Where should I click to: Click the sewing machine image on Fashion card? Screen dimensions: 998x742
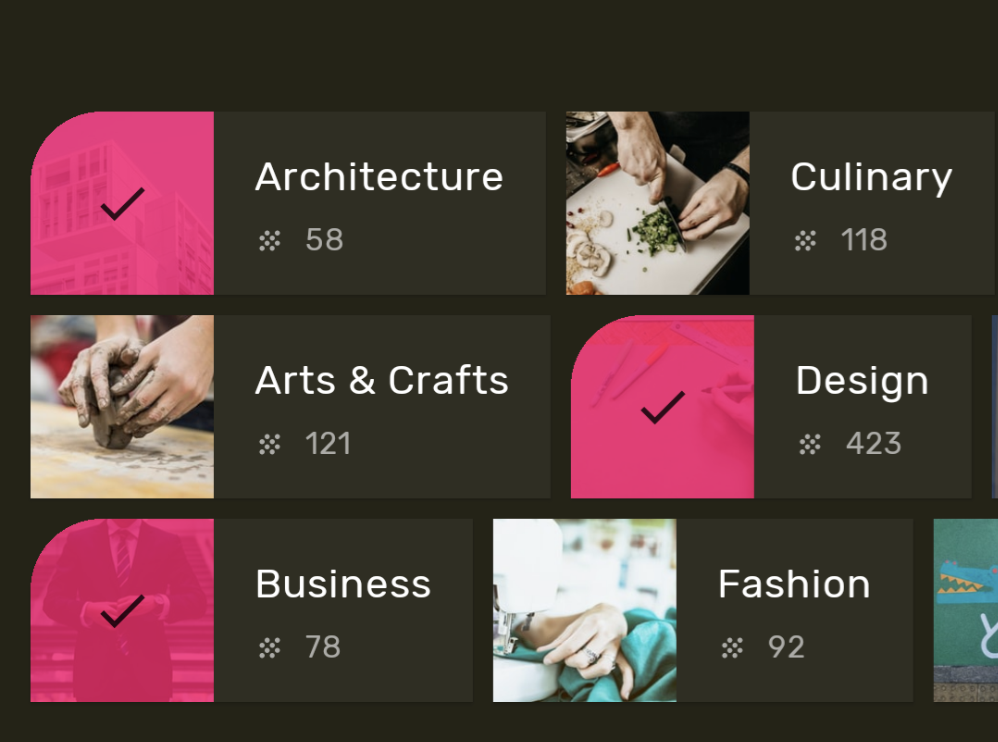click(x=584, y=610)
